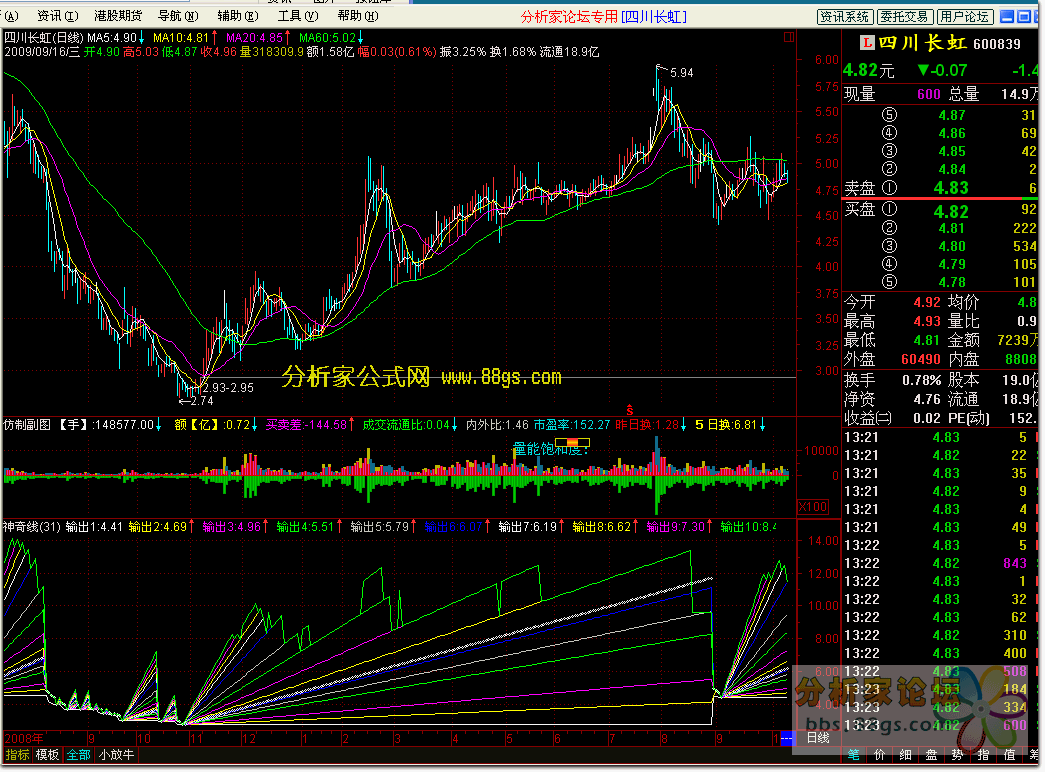Viewport: 1045px width, 772px height.
Task: Click the 量能饱和度 marker box
Action: pyautogui.click(x=572, y=443)
